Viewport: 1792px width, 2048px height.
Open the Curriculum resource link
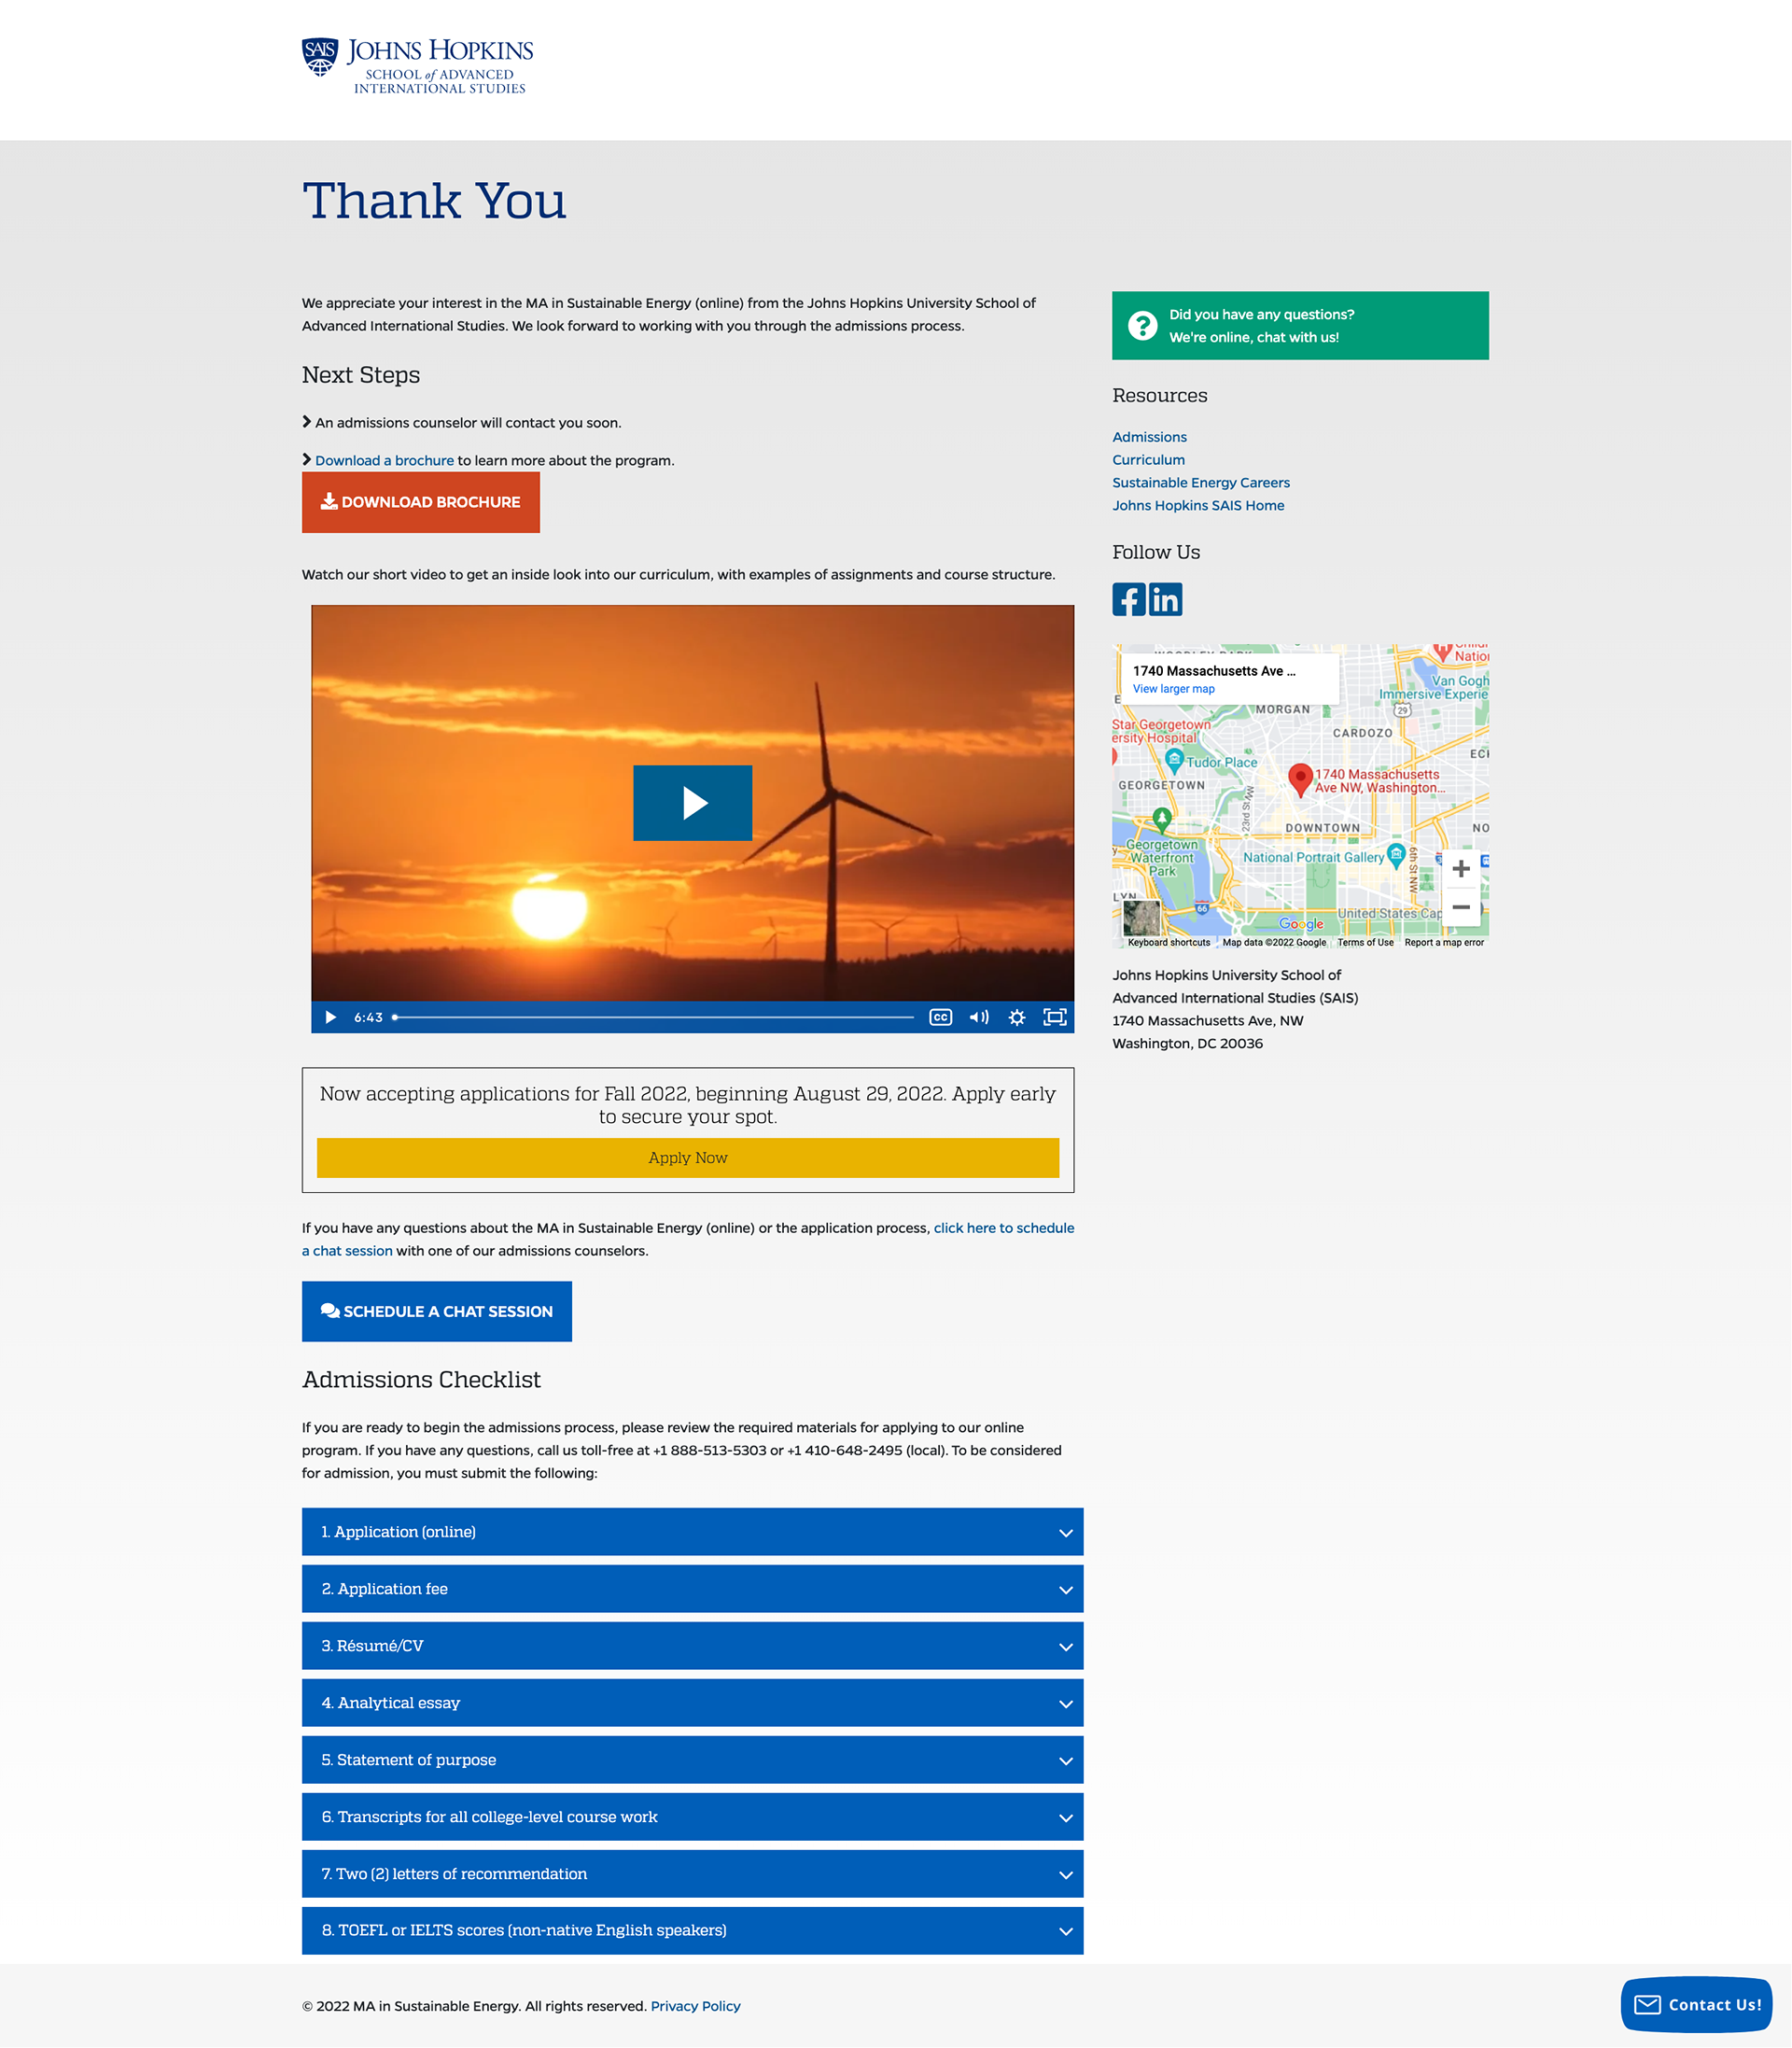(x=1148, y=460)
